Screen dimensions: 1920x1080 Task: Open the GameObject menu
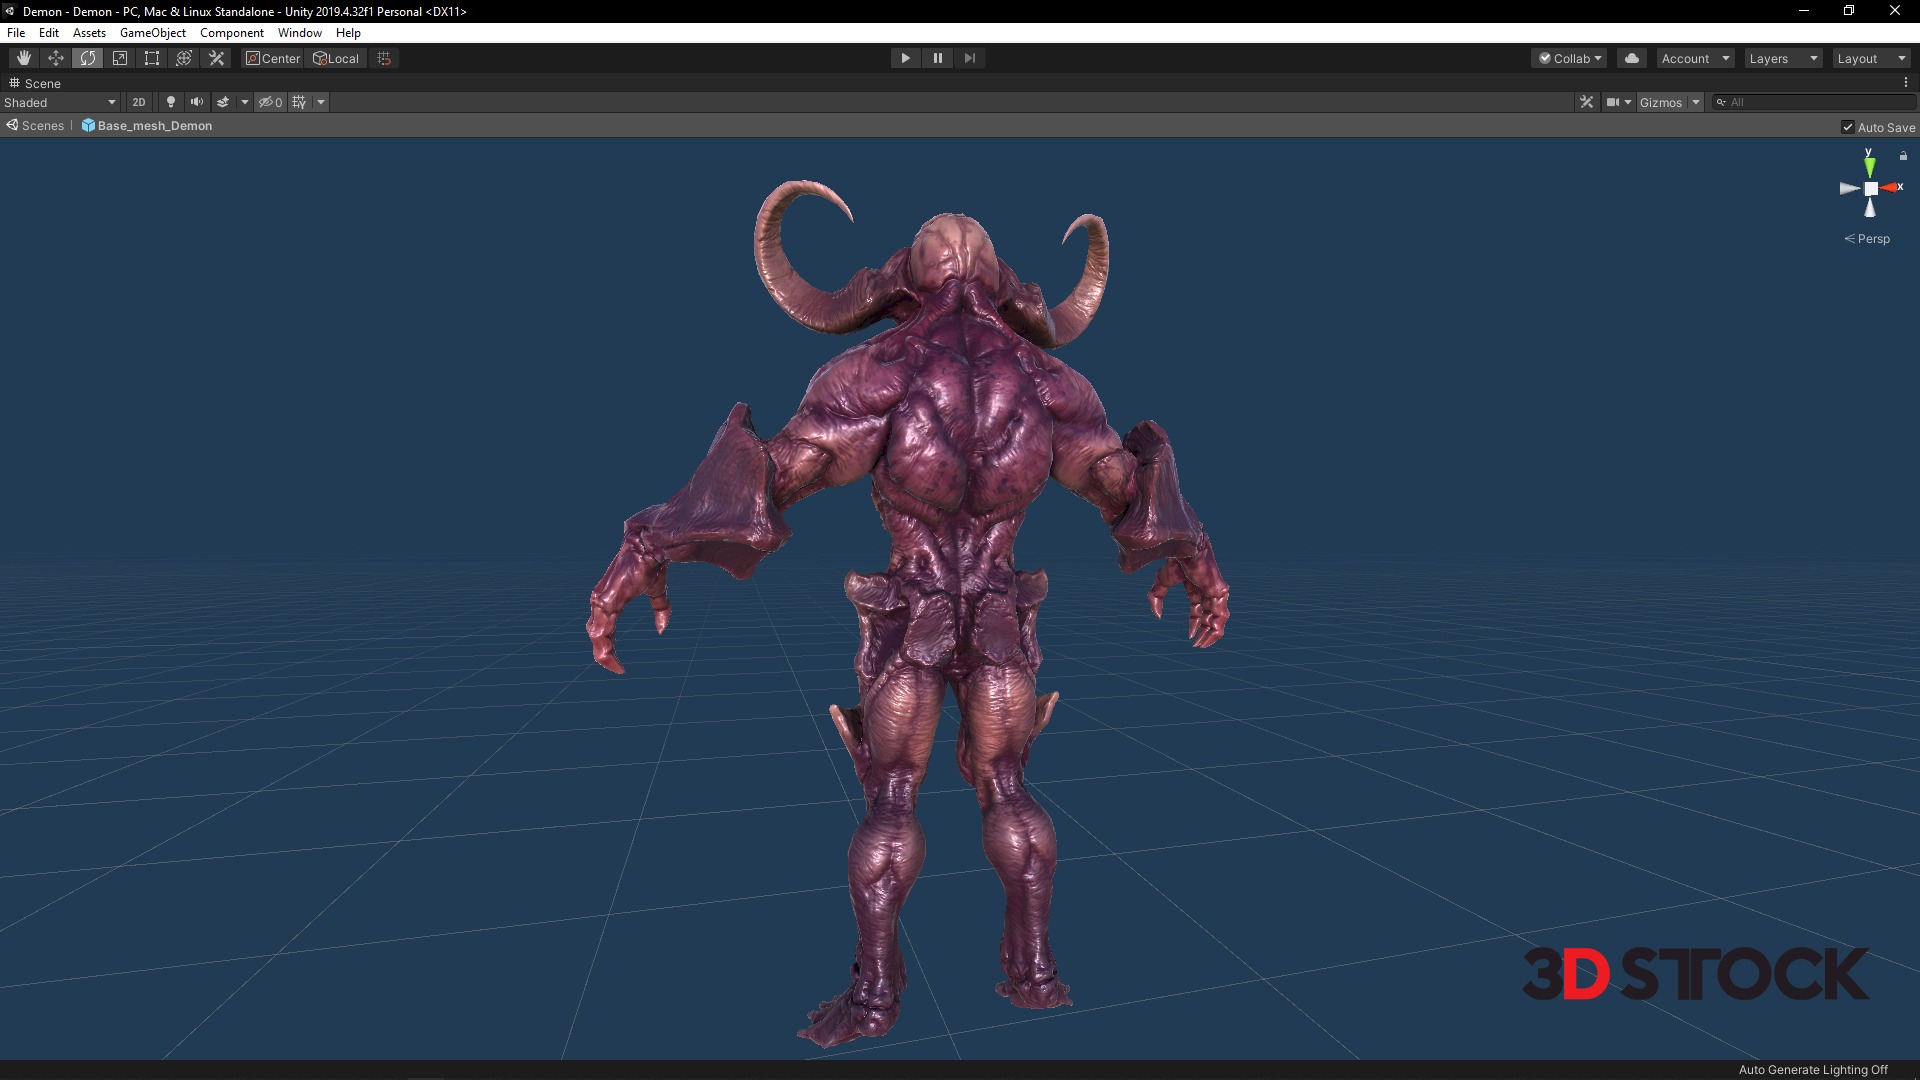point(152,33)
